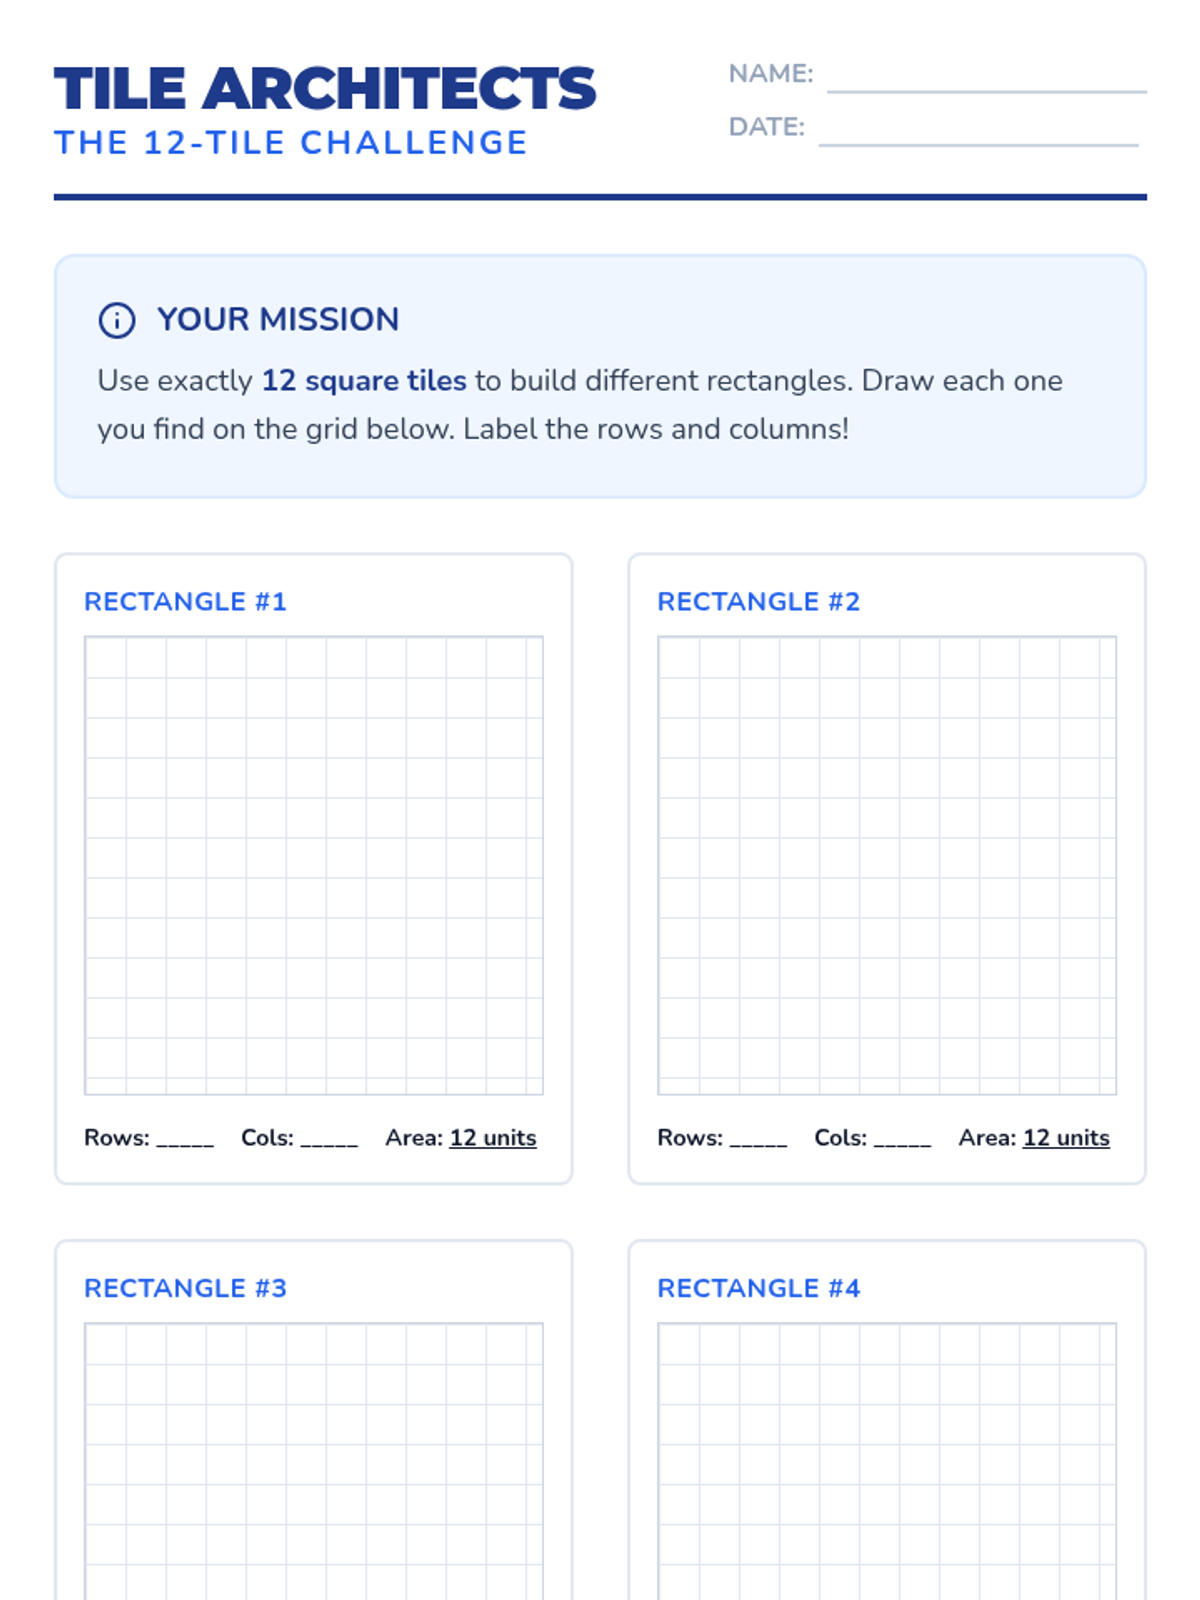Image resolution: width=1200 pixels, height=1600 pixels.
Task: Click the Cols blank under Rectangle #2
Action: tap(902, 1138)
